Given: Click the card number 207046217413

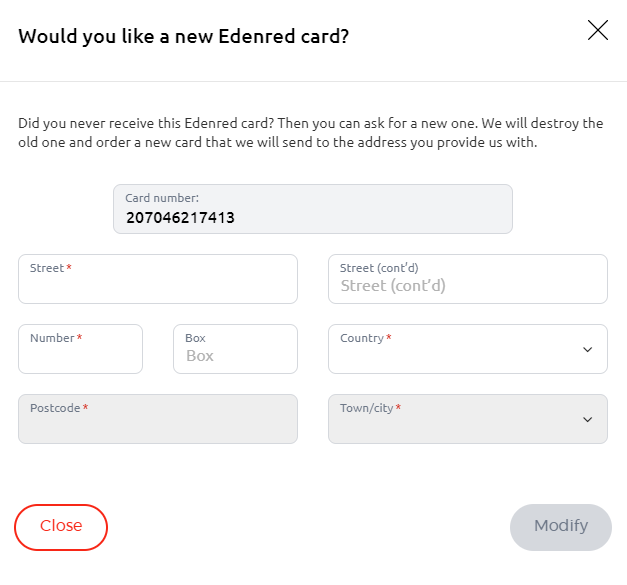Looking at the screenshot, I should coord(180,216).
